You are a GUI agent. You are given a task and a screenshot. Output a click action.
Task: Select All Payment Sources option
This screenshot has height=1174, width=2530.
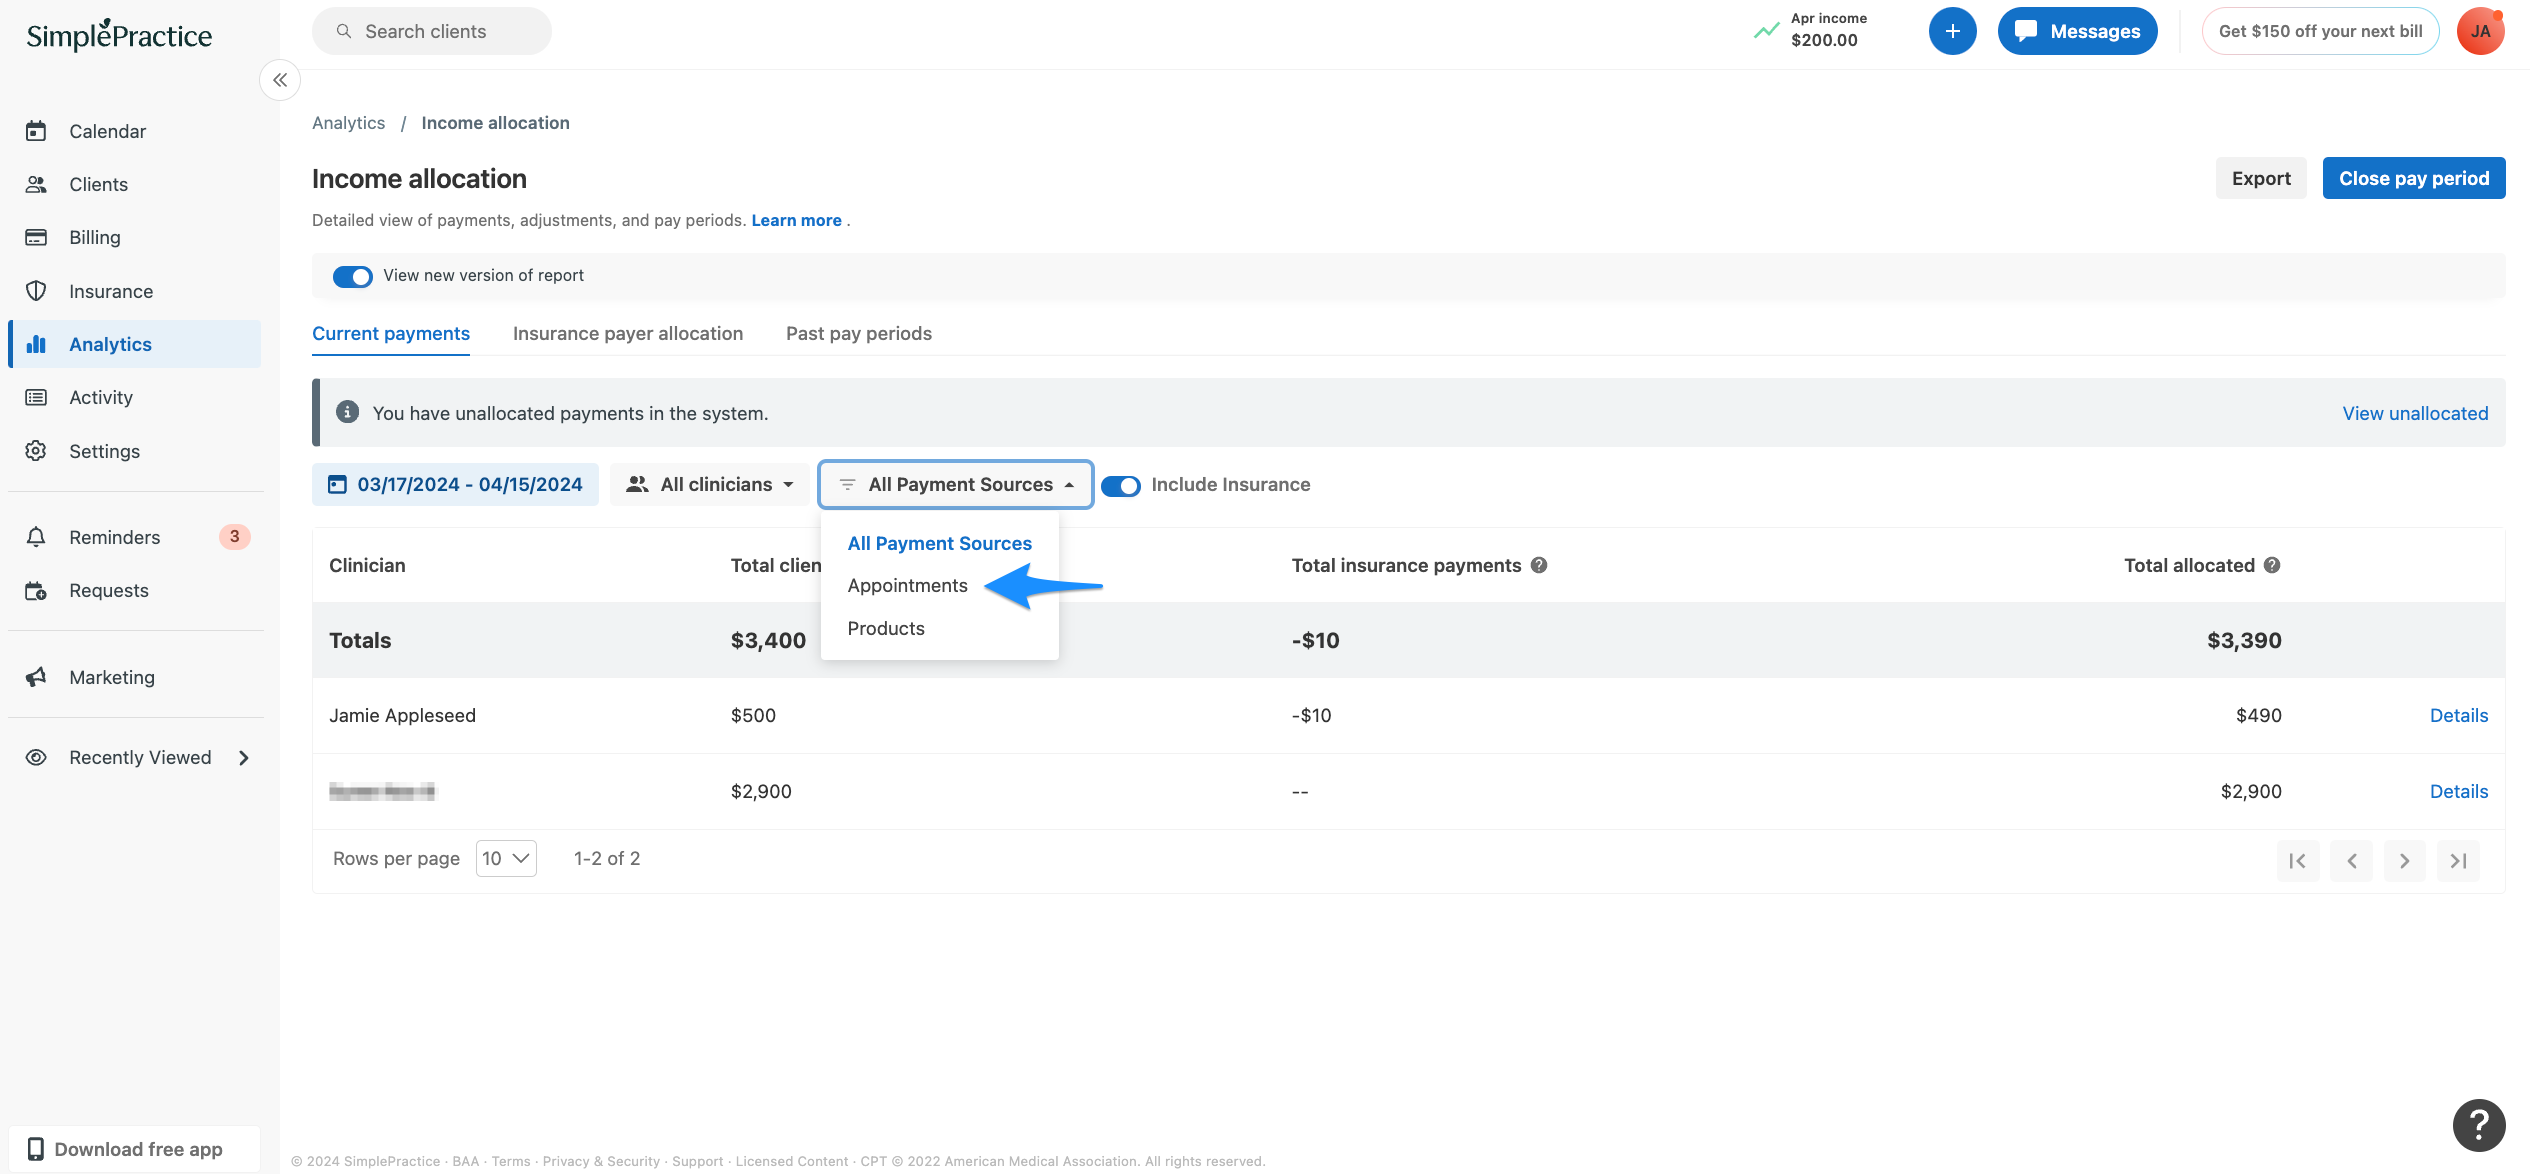click(x=939, y=543)
